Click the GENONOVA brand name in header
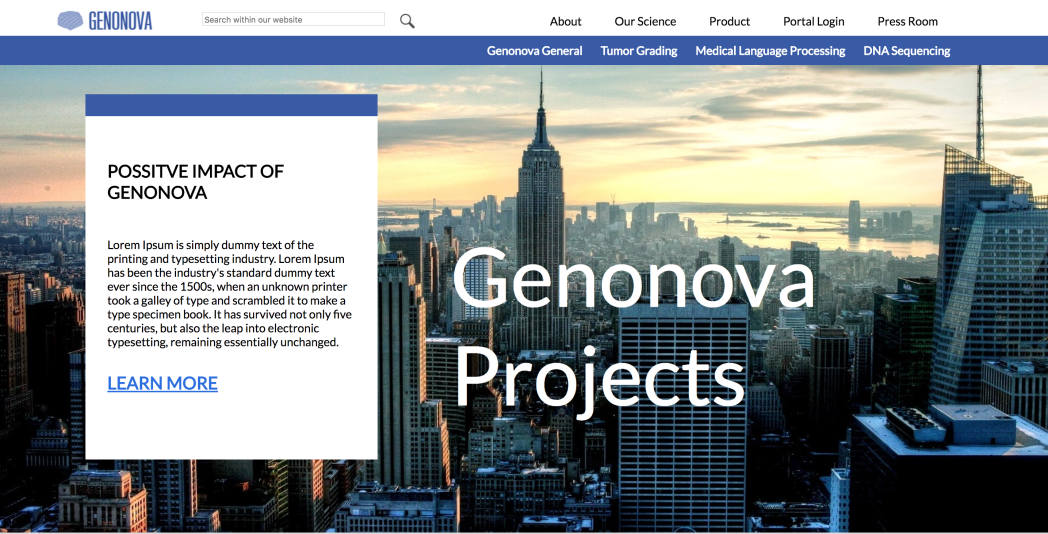 (x=120, y=20)
